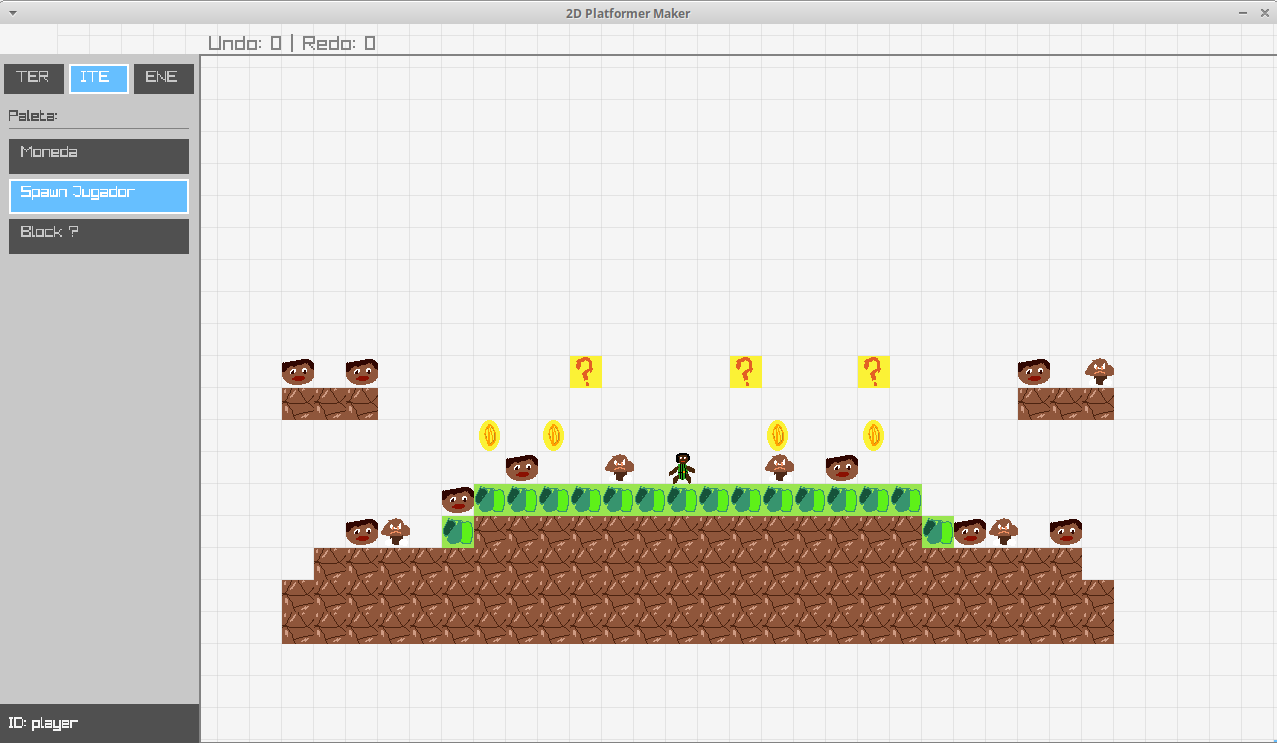Click the leftmost face enemy on top-left platform
Image resolution: width=1277 pixels, height=743 pixels.
[x=298, y=372]
